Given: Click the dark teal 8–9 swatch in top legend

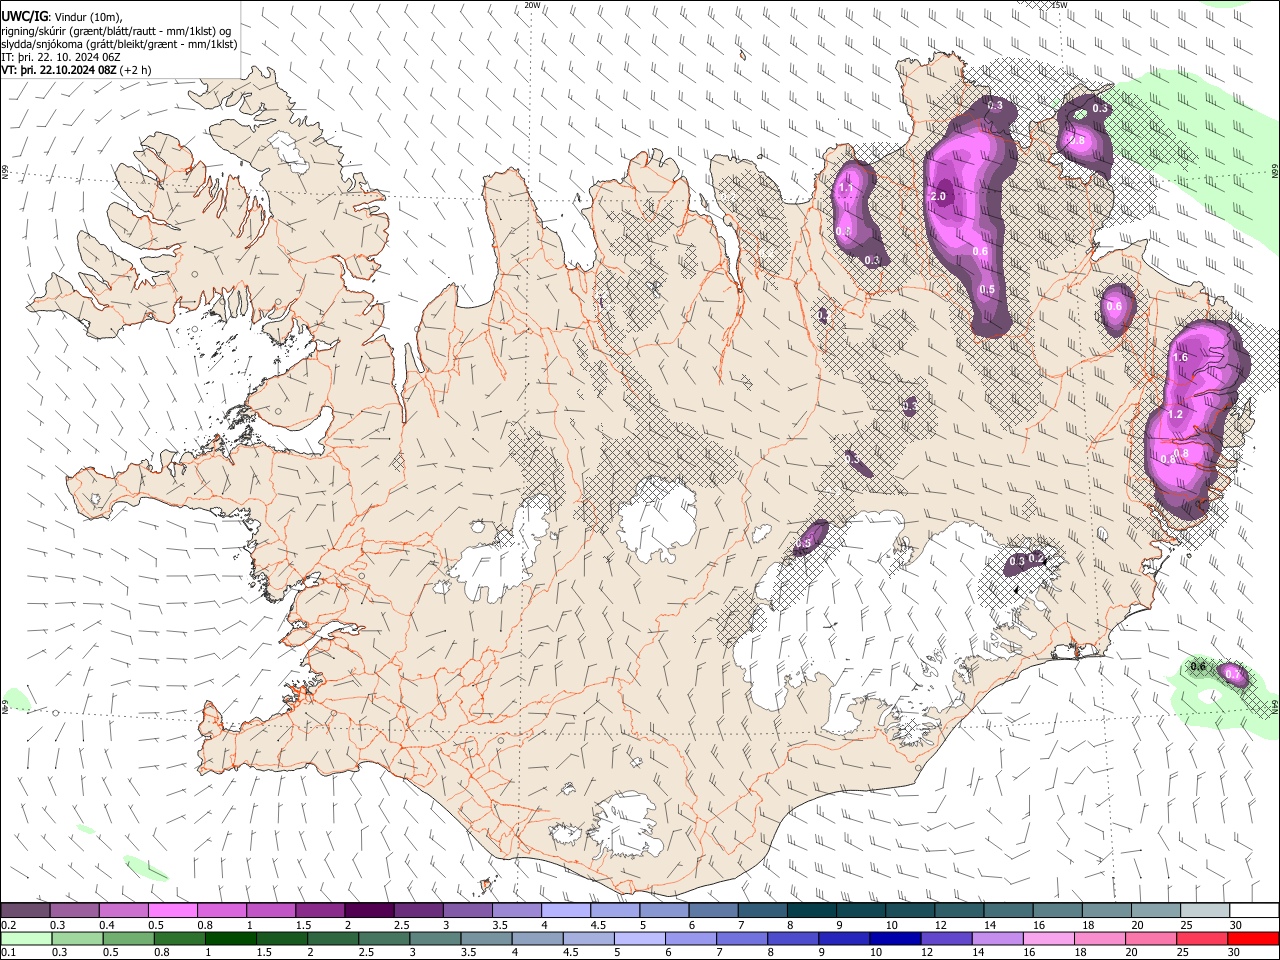Looking at the screenshot, I should click(811, 911).
